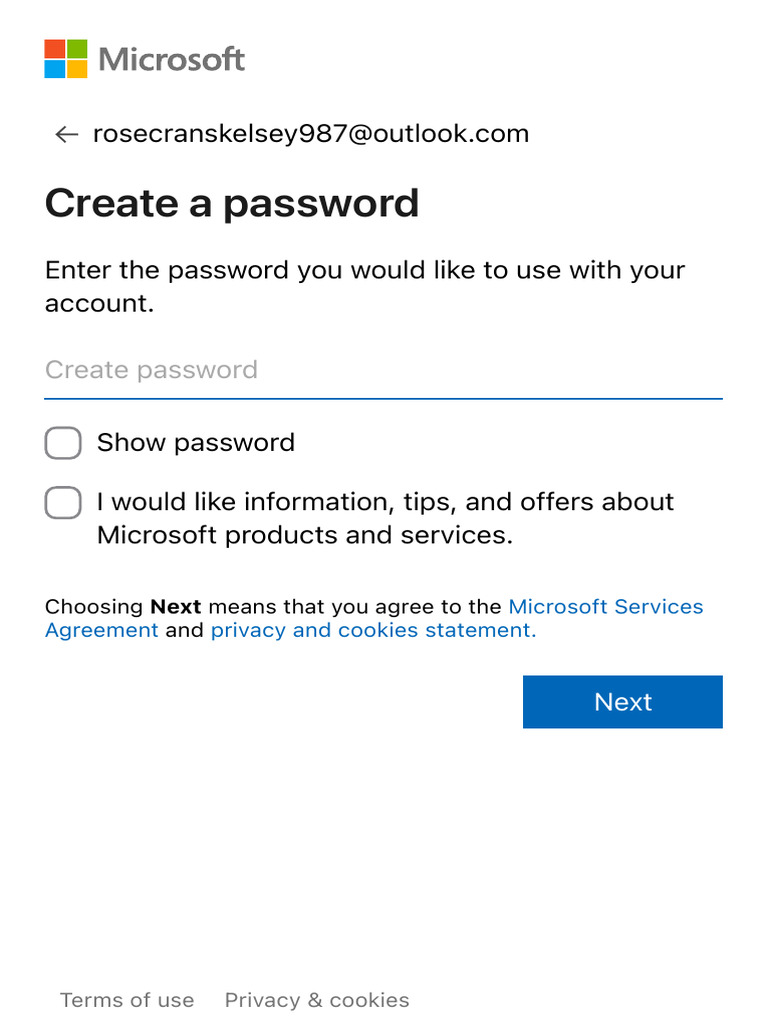Focus the Create password field
This screenshot has height=1024, width=768.
click(x=383, y=370)
